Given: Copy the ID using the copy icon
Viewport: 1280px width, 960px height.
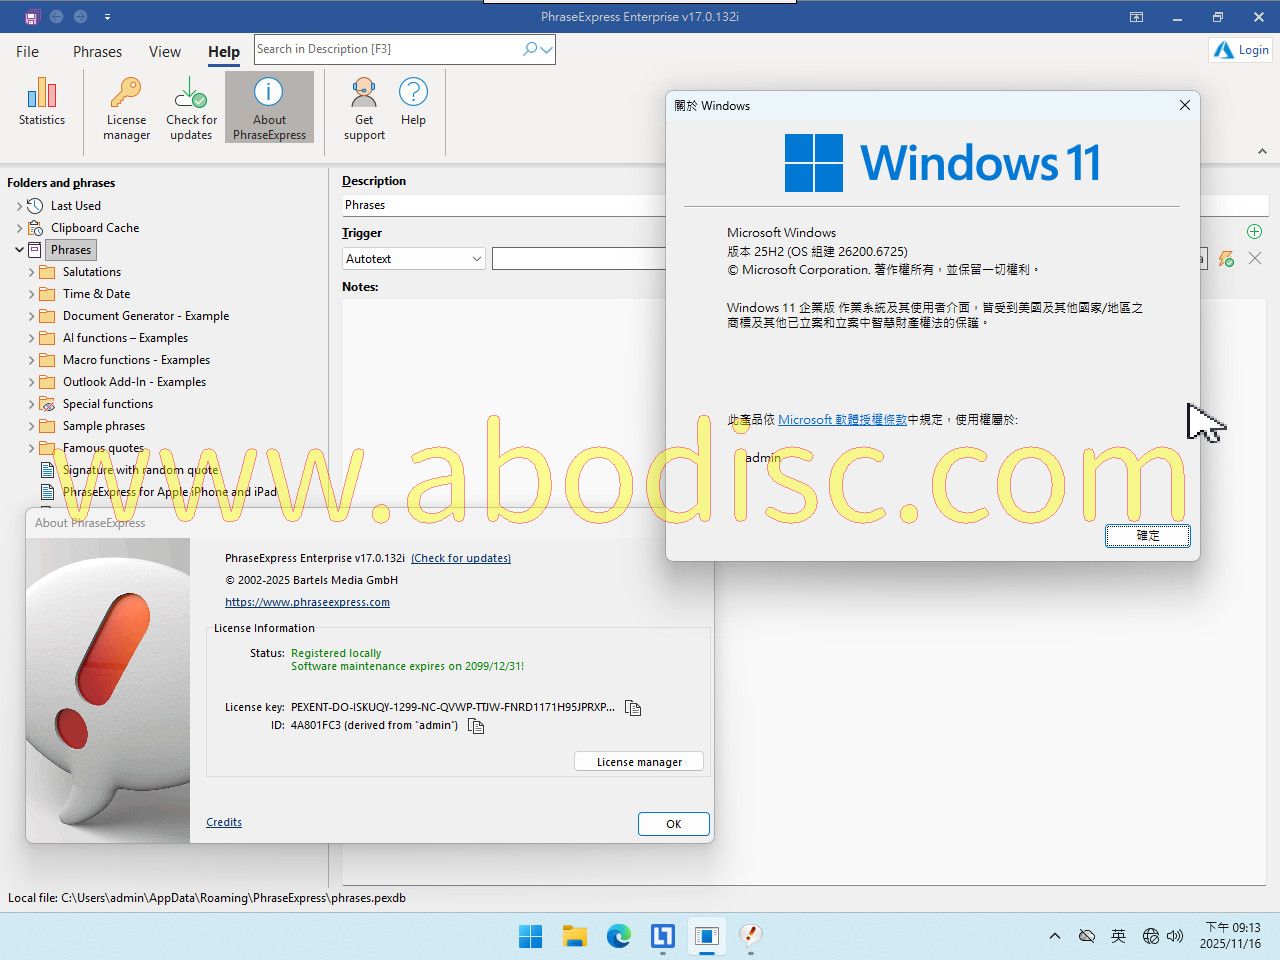Looking at the screenshot, I should (x=476, y=726).
